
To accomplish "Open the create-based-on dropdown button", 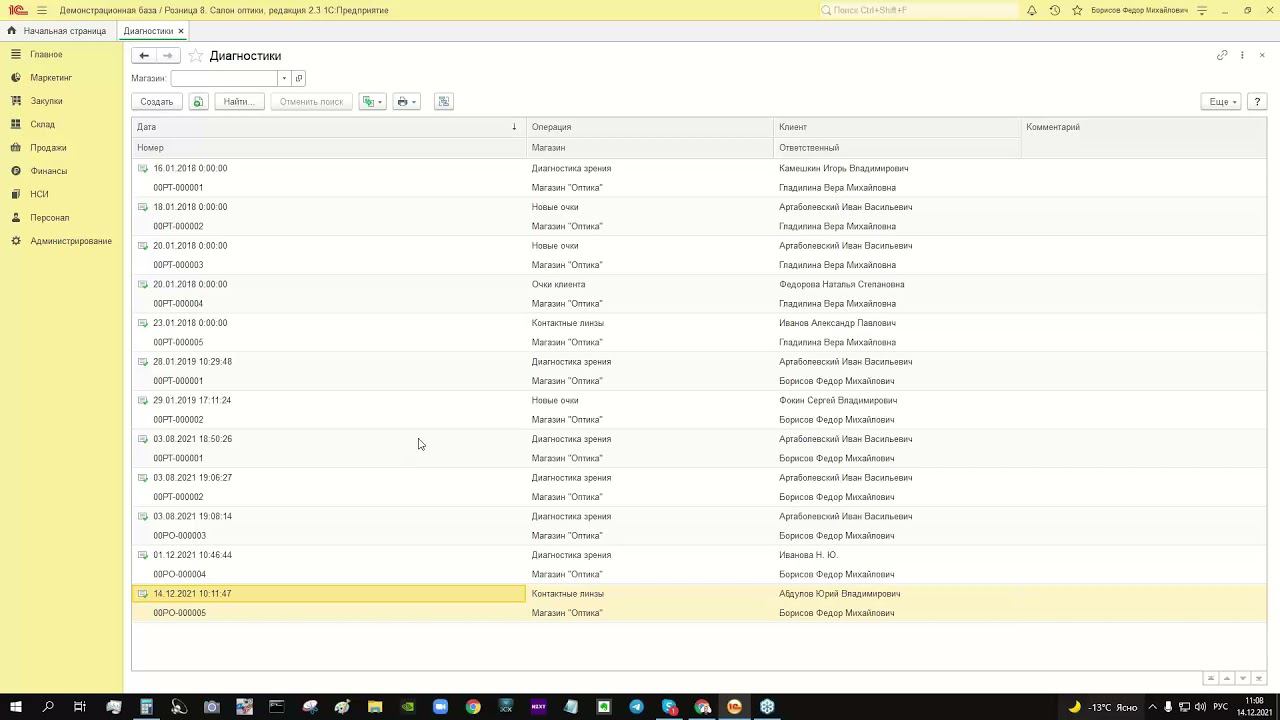I will point(372,102).
